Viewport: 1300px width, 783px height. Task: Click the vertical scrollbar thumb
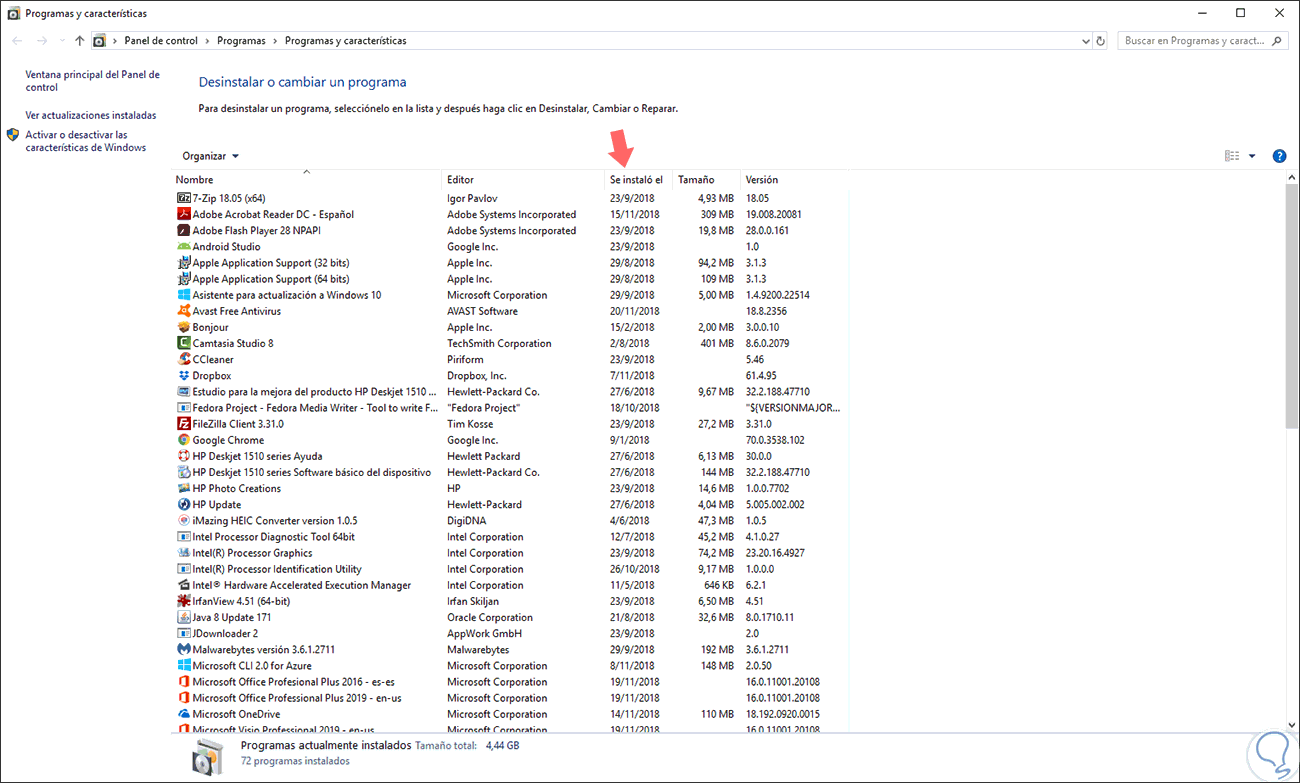[x=1292, y=305]
